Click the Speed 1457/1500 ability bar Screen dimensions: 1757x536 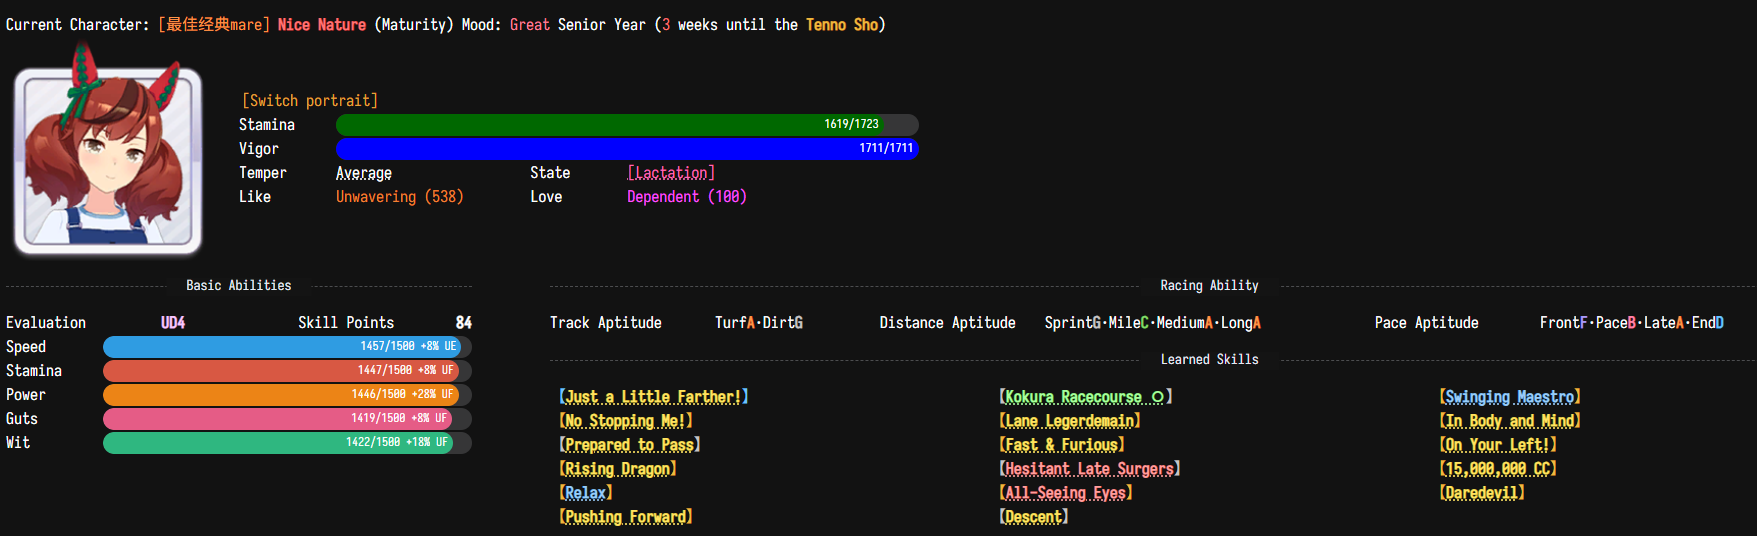(287, 347)
